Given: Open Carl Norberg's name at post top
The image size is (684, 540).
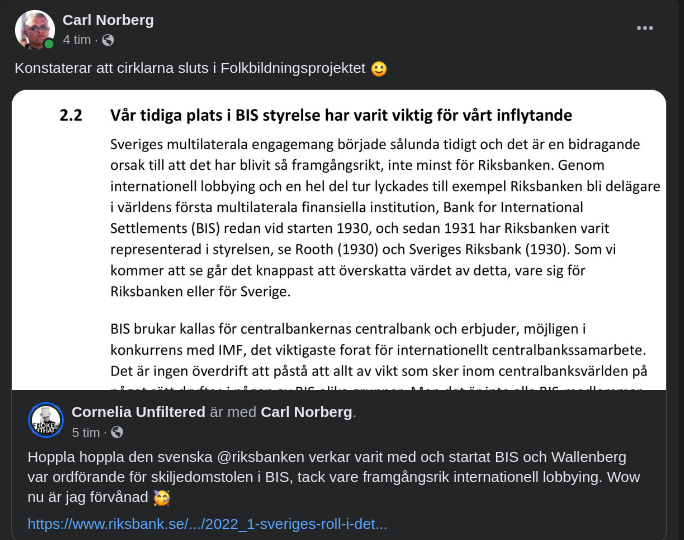Looking at the screenshot, I should click(106, 20).
